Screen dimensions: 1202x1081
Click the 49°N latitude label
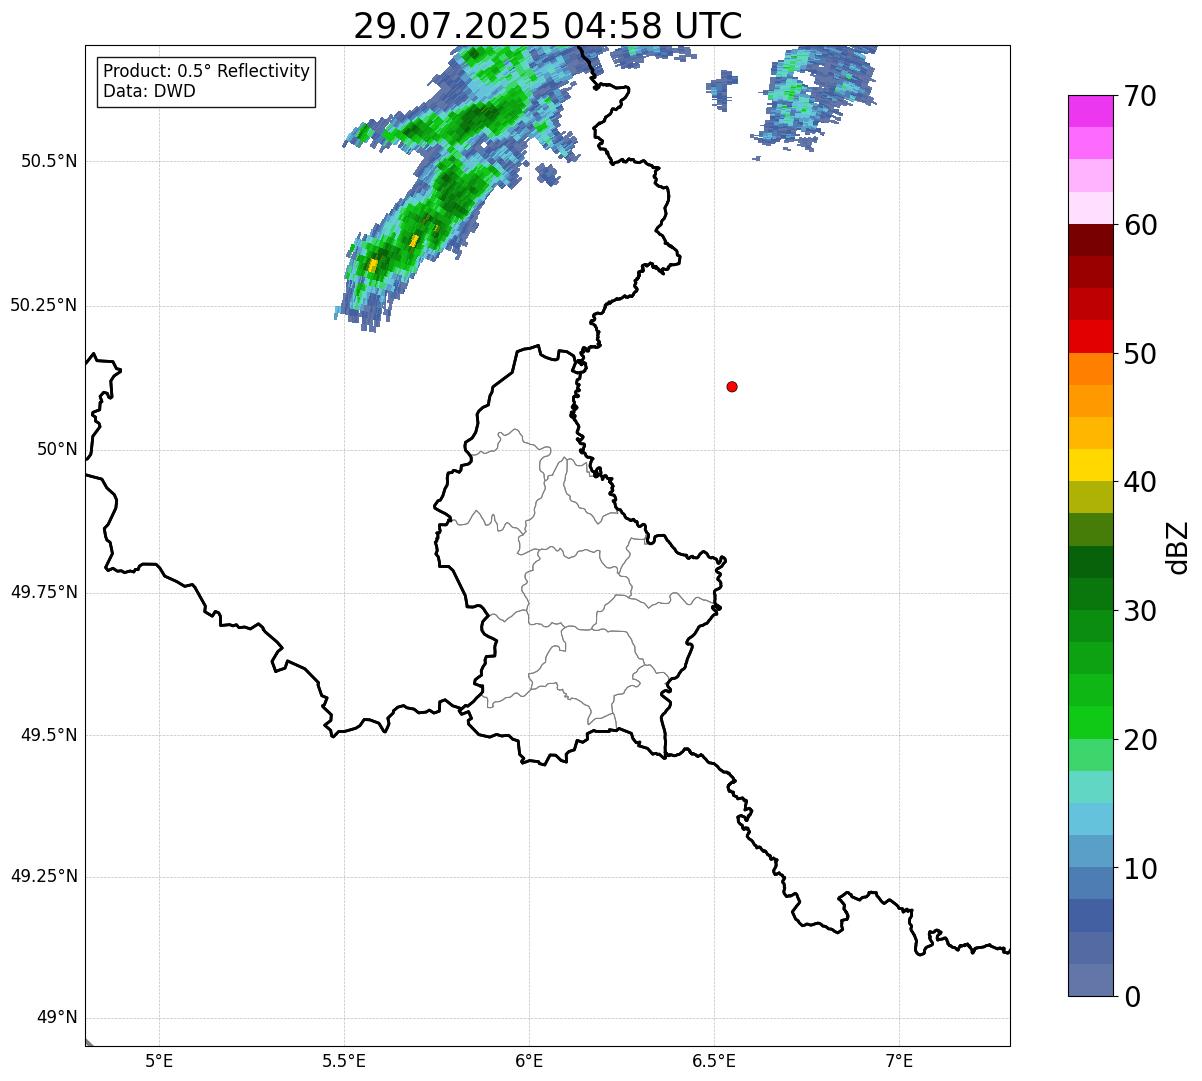tap(57, 1017)
